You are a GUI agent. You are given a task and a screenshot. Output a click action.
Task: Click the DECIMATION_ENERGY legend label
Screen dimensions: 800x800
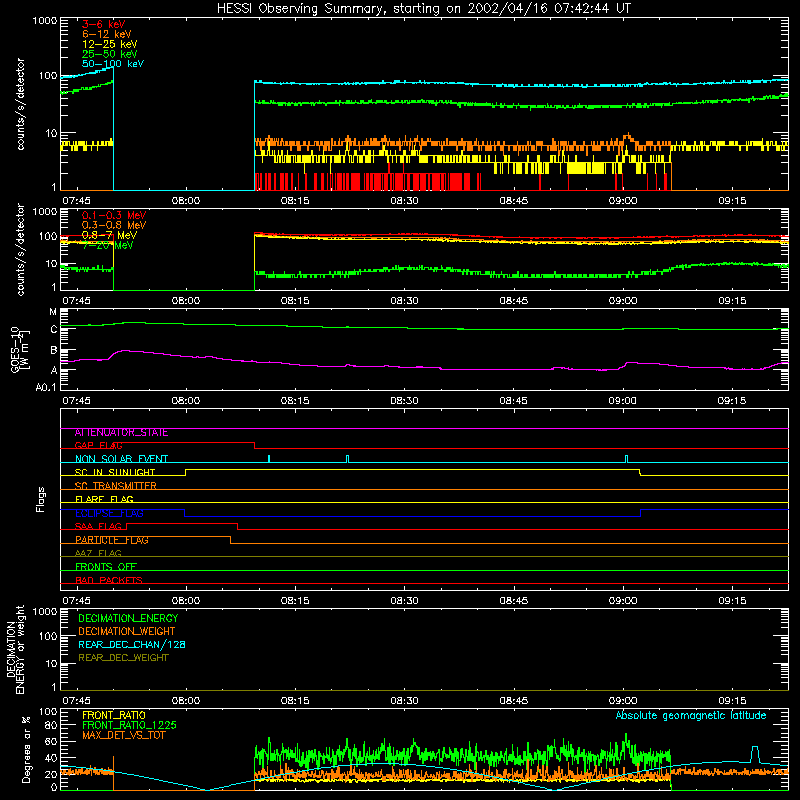[128, 618]
